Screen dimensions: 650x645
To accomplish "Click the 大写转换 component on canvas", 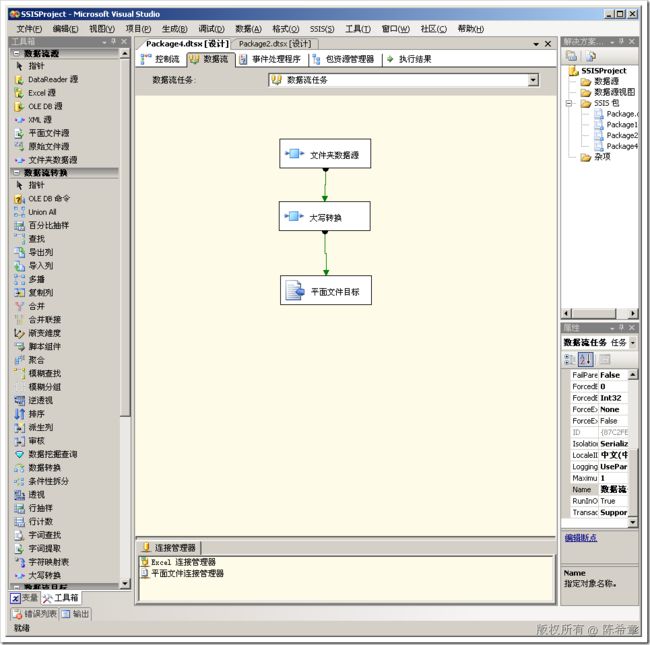I will (x=325, y=216).
